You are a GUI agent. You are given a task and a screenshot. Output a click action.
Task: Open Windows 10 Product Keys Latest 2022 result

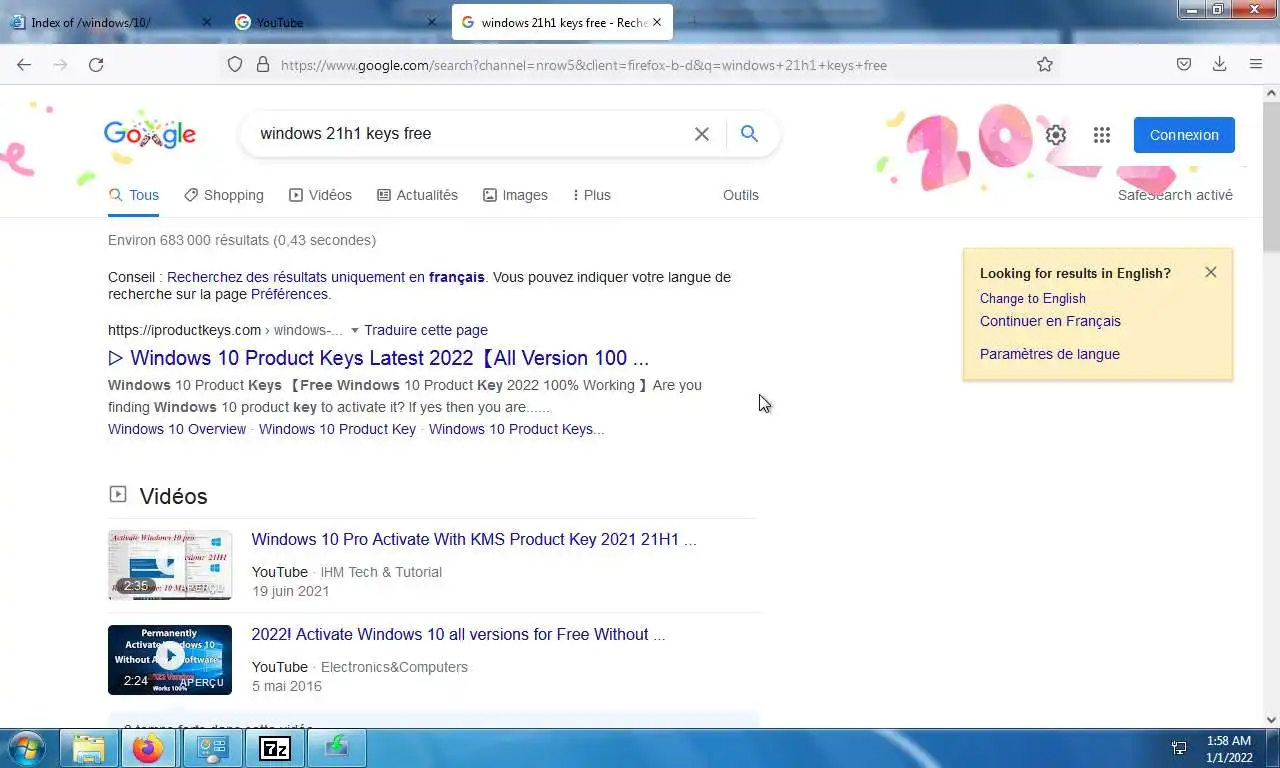[378, 358]
